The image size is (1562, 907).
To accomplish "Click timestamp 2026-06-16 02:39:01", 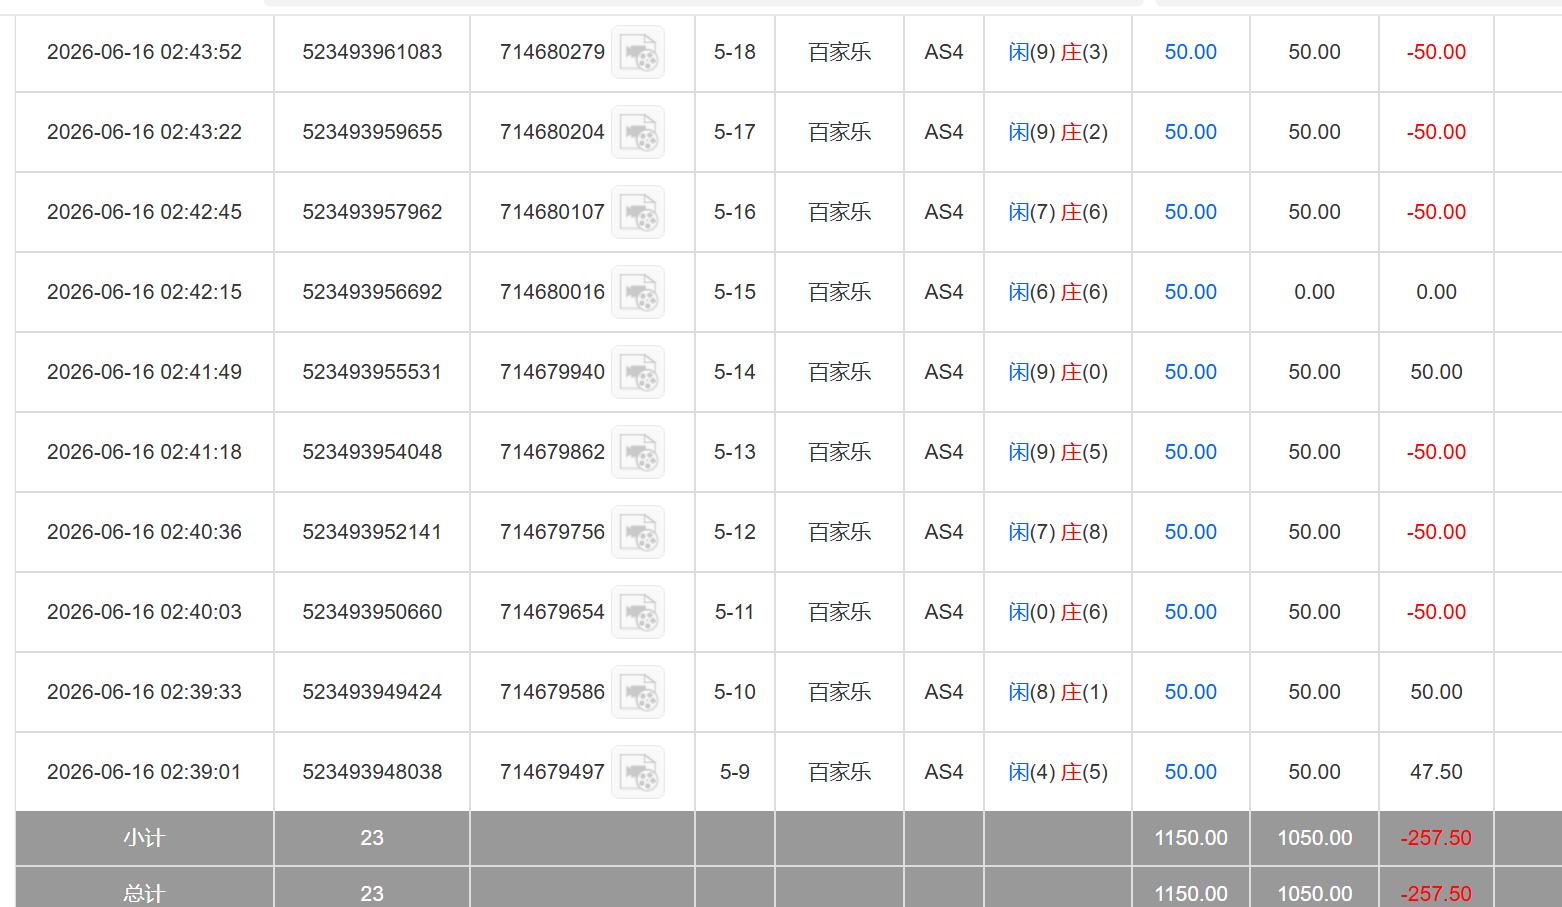I will coord(144,772).
